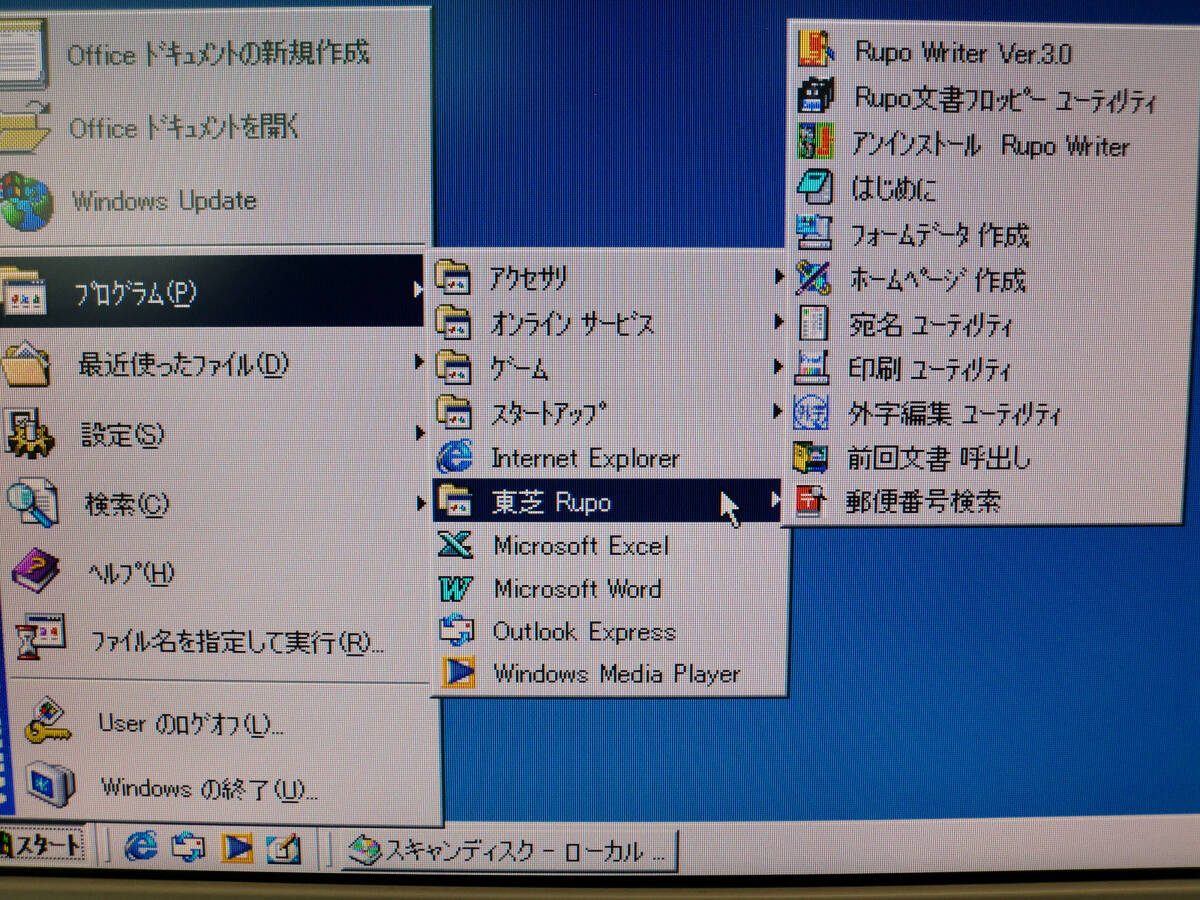Open the はじめに document icon
This screenshot has height=900, width=1200.
814,187
